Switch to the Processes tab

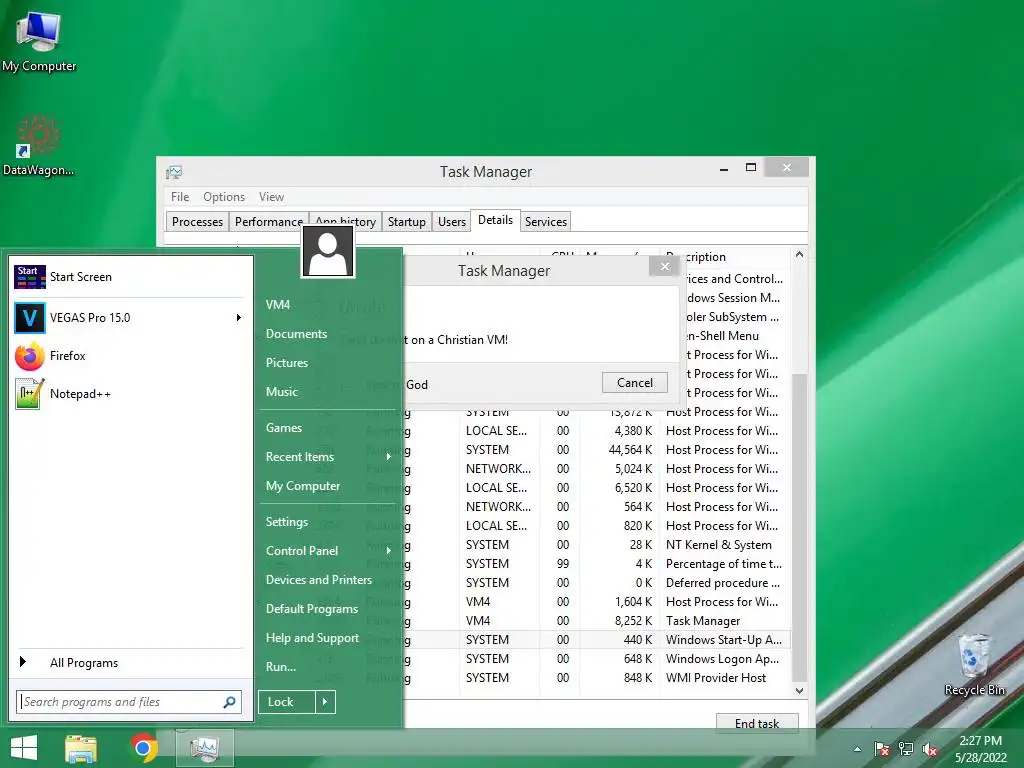coord(197,221)
